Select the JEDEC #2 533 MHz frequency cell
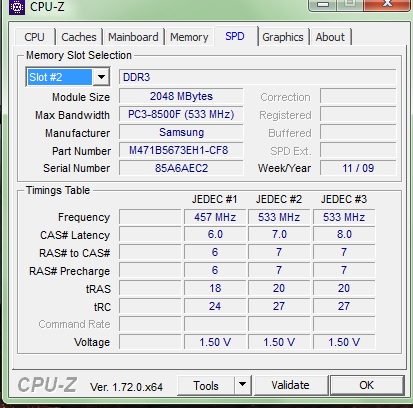 pyautogui.click(x=279, y=217)
